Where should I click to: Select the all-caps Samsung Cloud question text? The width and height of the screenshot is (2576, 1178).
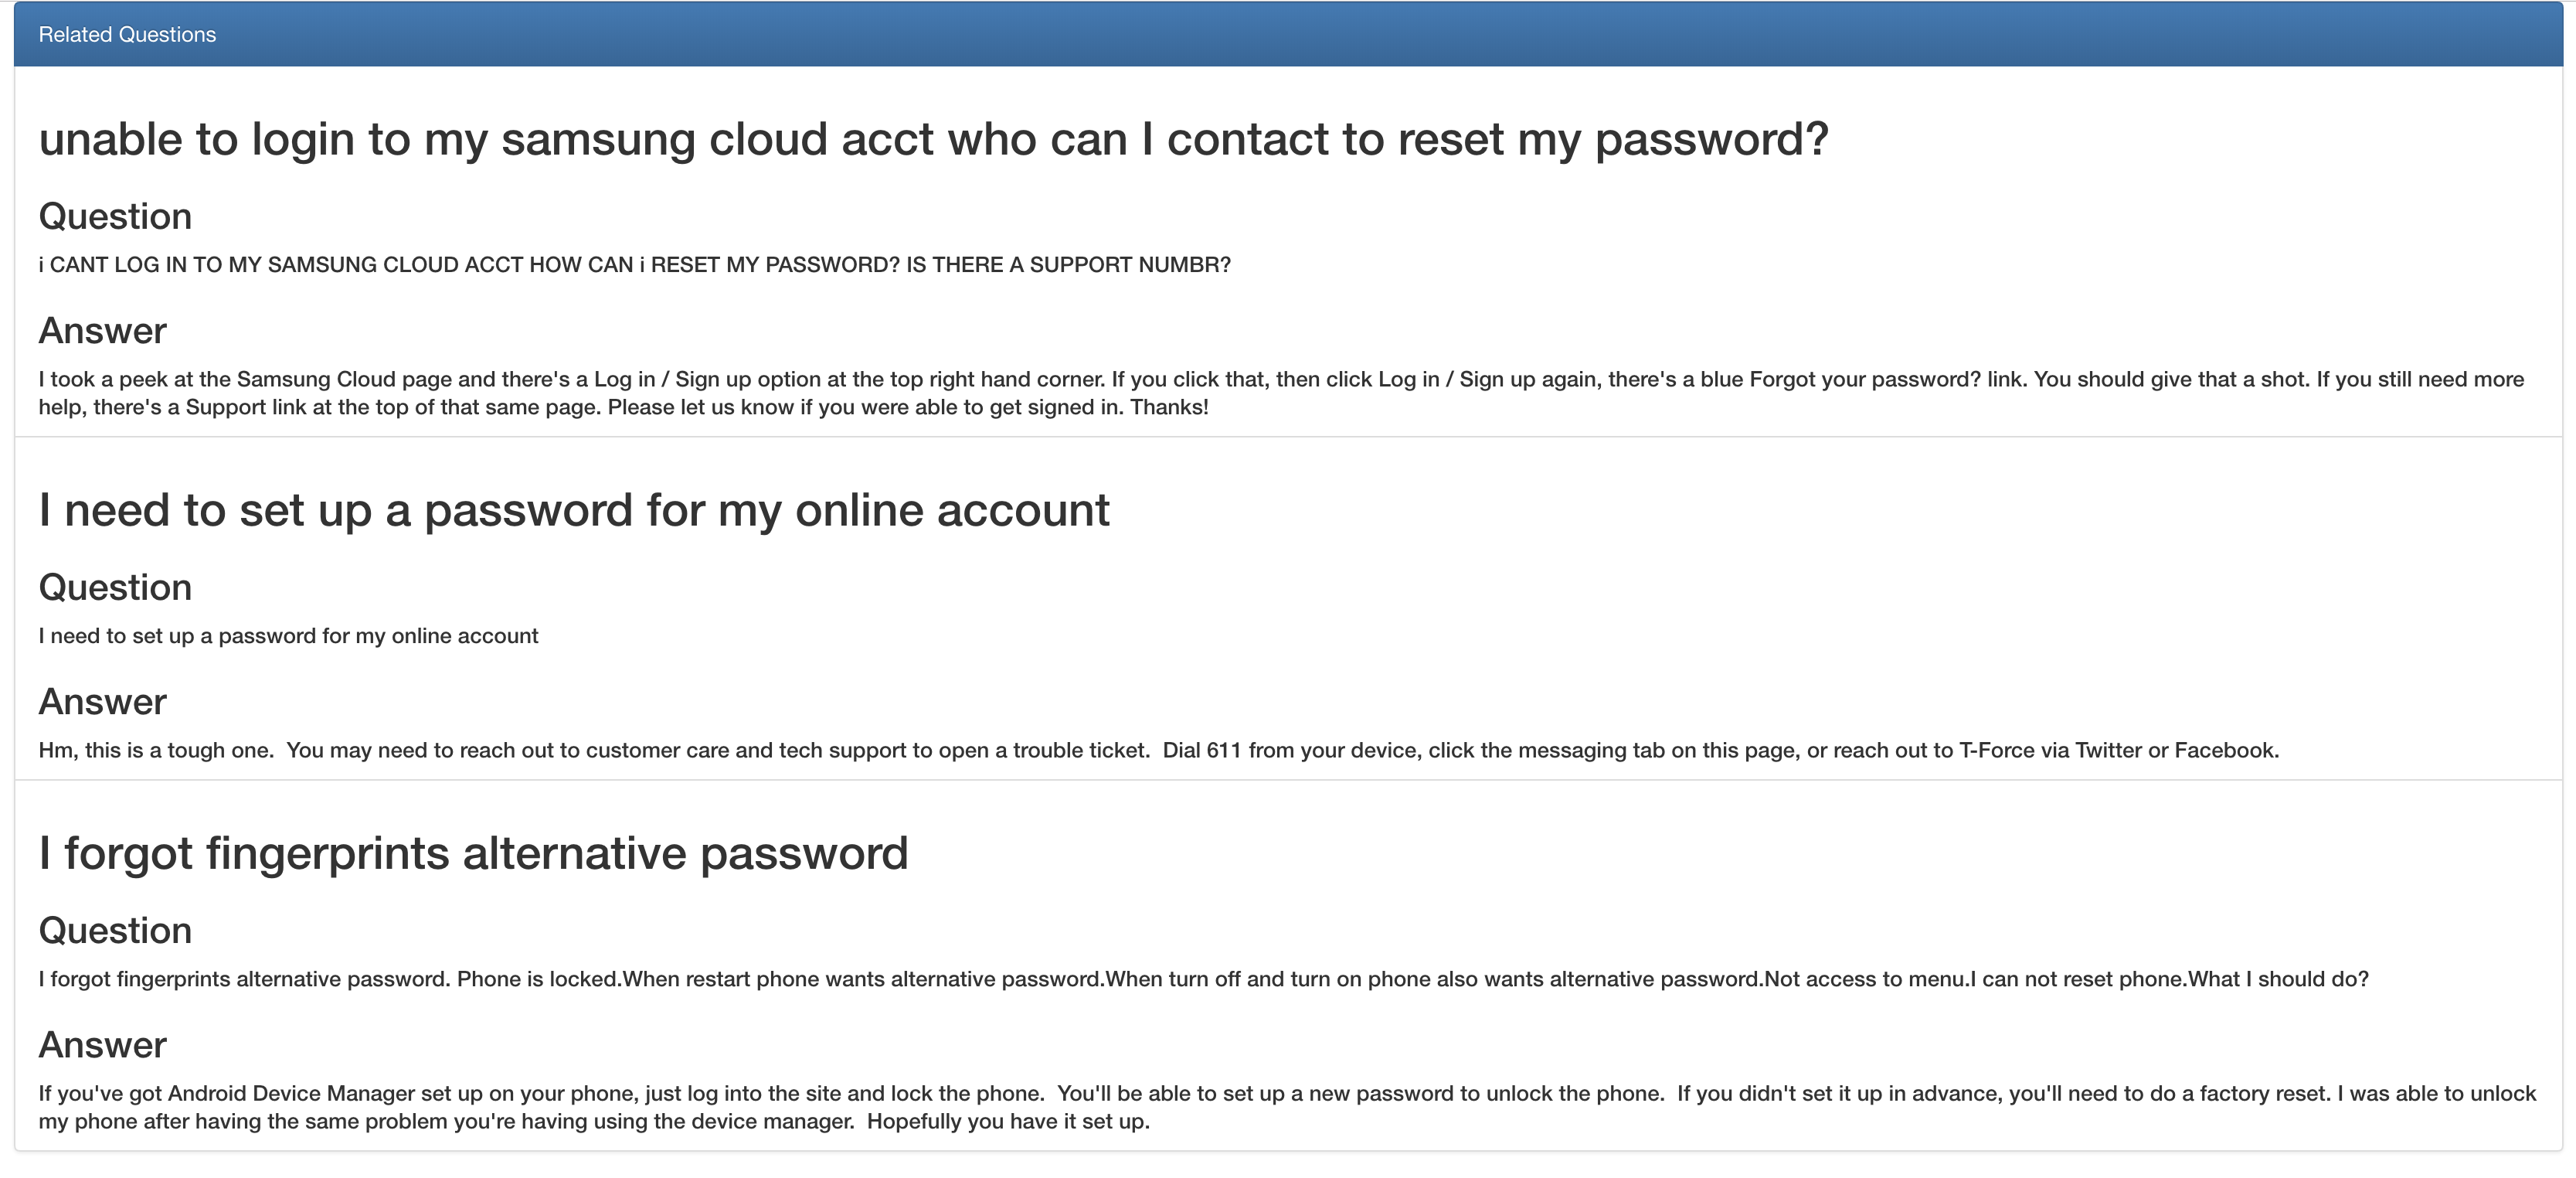coord(634,265)
